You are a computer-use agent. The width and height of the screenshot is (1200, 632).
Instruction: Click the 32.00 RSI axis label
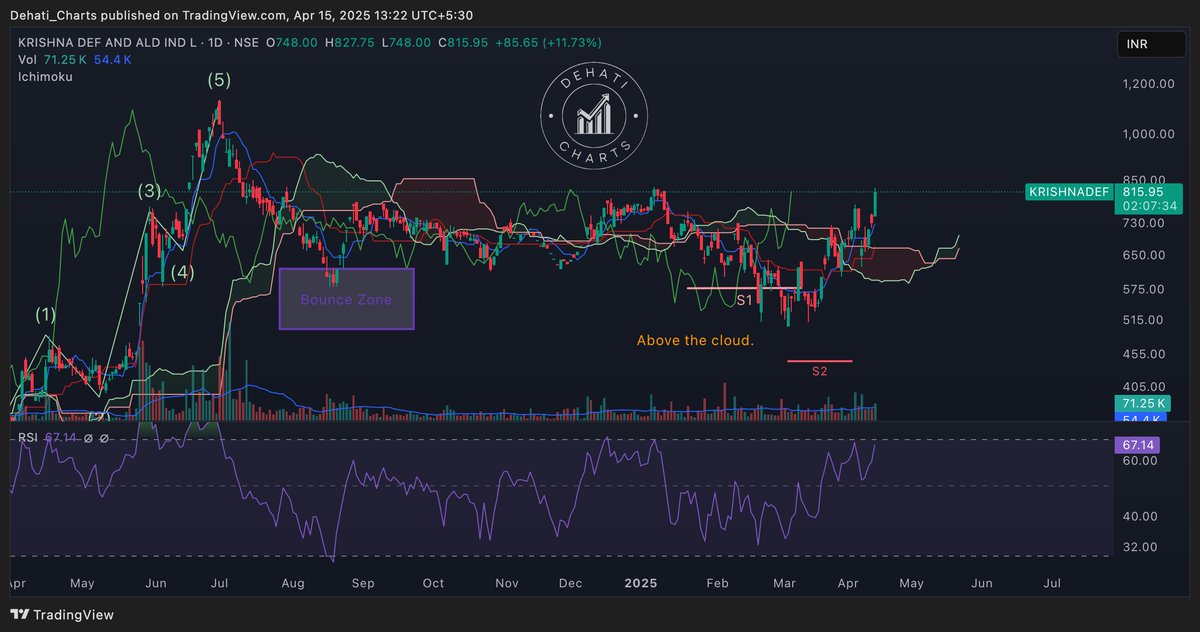[1141, 547]
